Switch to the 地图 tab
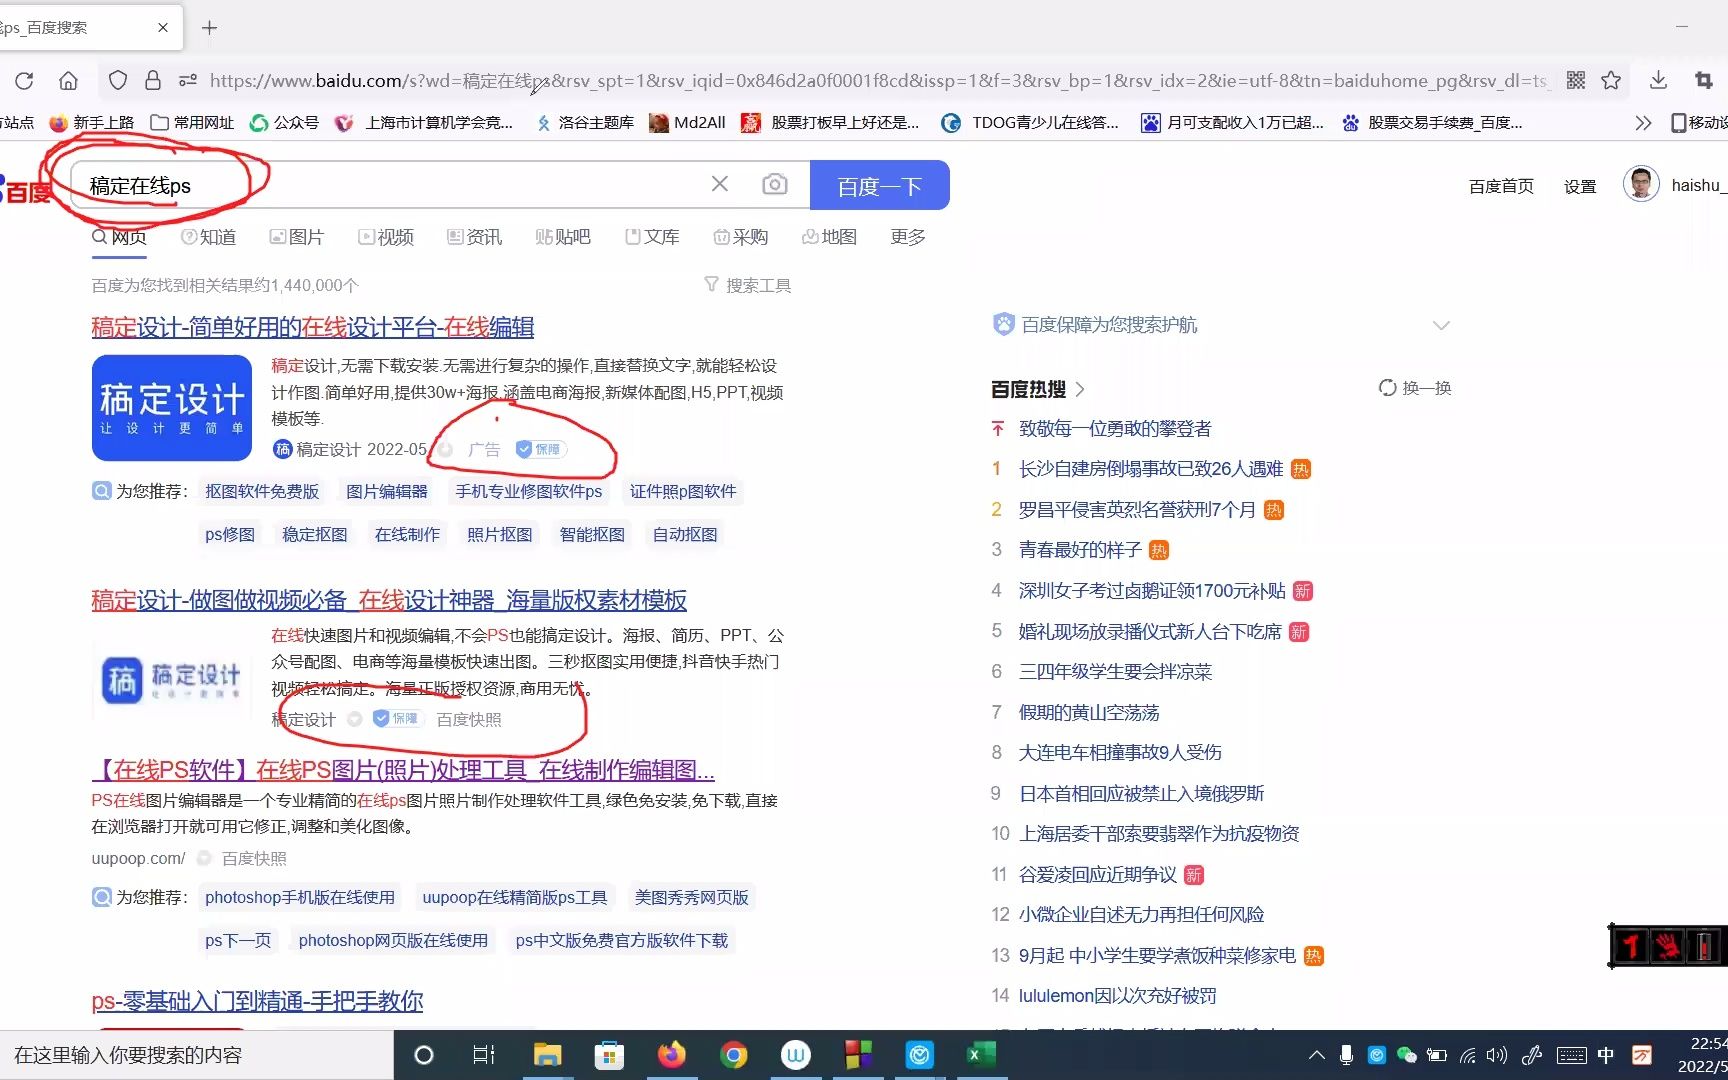Image resolution: width=1728 pixels, height=1080 pixels. (x=830, y=237)
